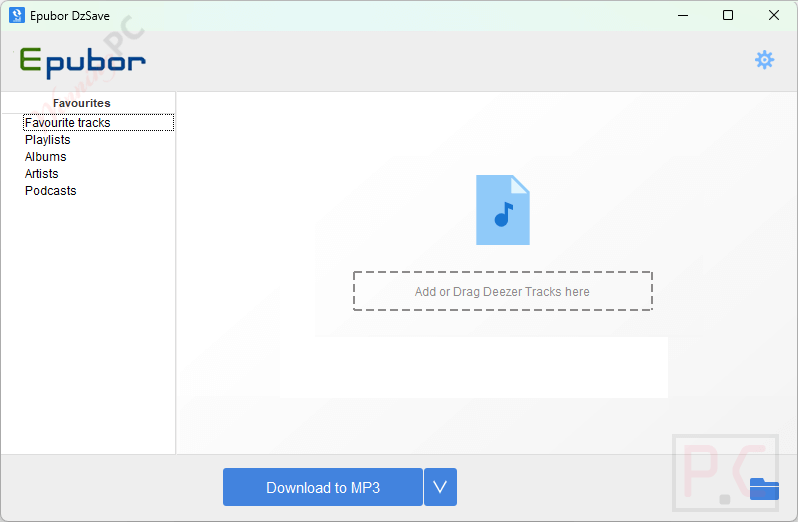Click the music file icon in center
This screenshot has height=522, width=798.
click(503, 210)
